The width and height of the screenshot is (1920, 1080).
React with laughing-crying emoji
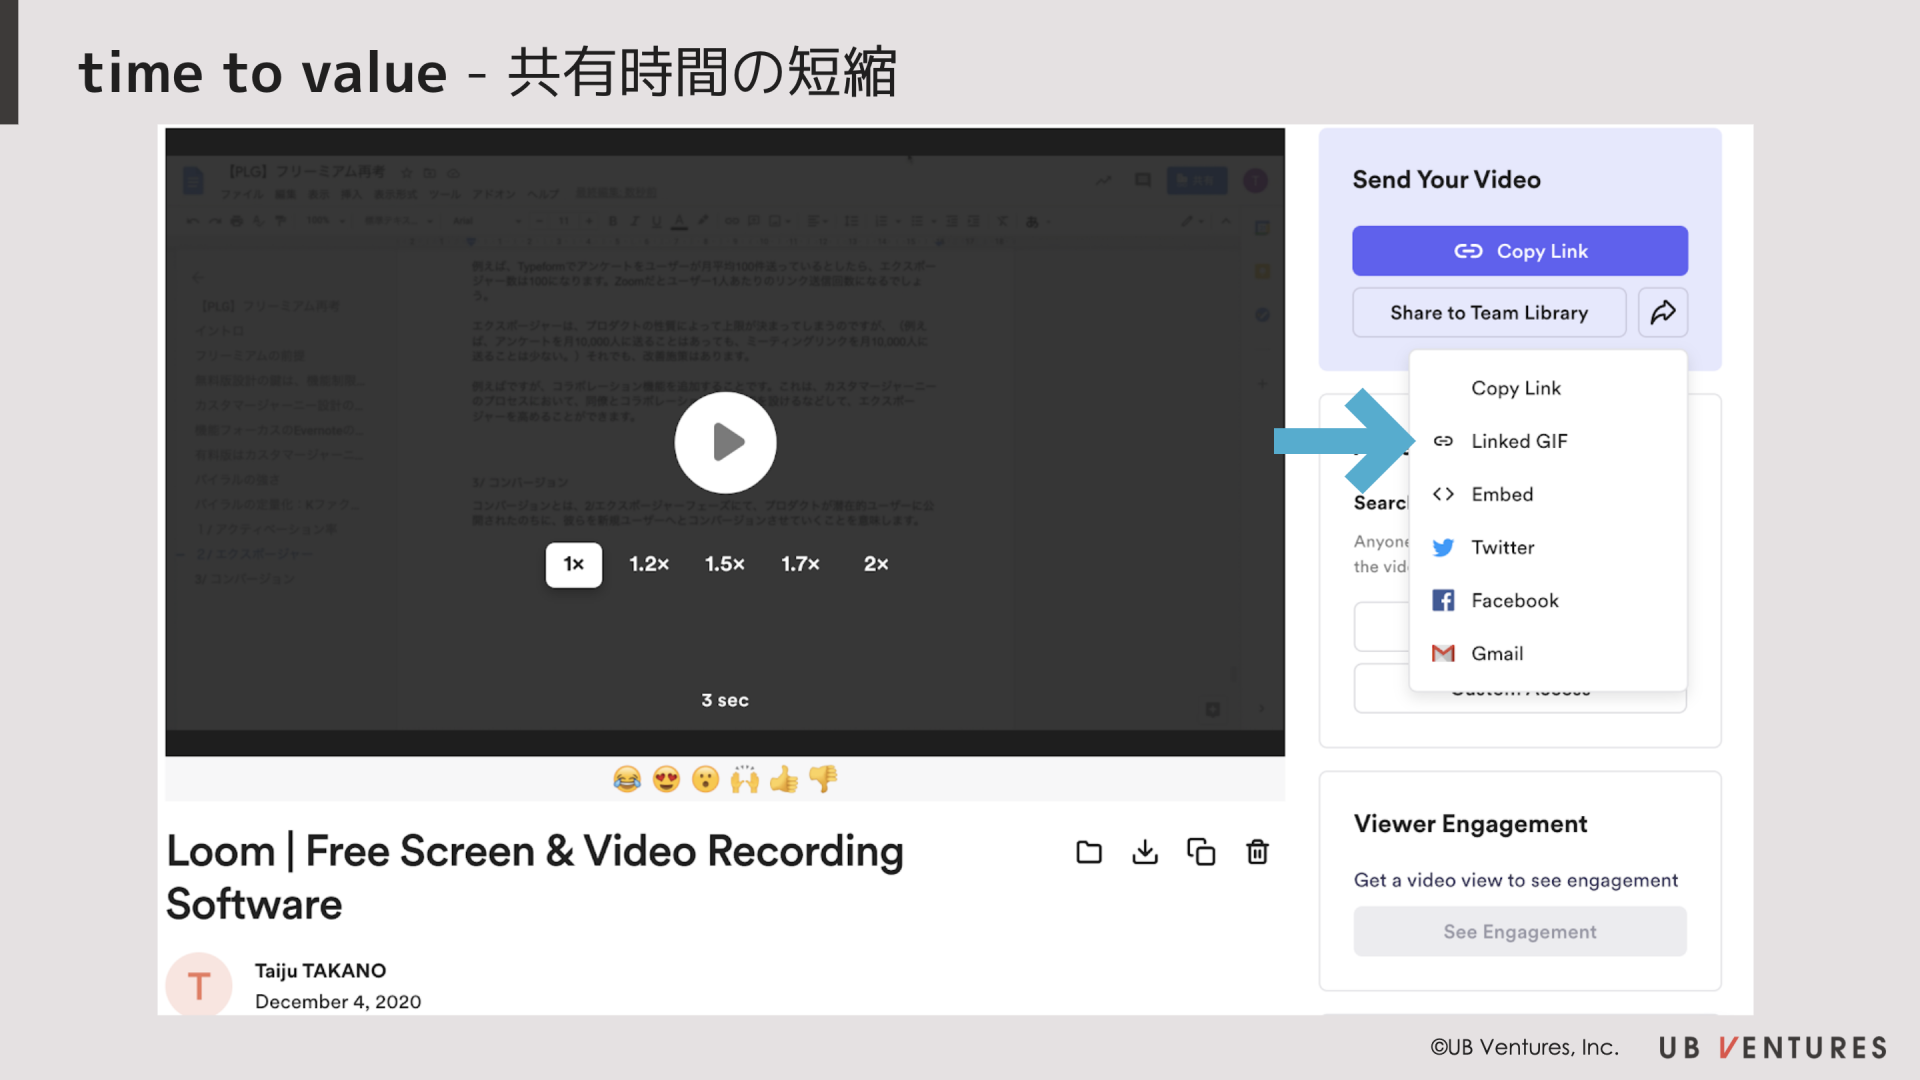pos(627,779)
